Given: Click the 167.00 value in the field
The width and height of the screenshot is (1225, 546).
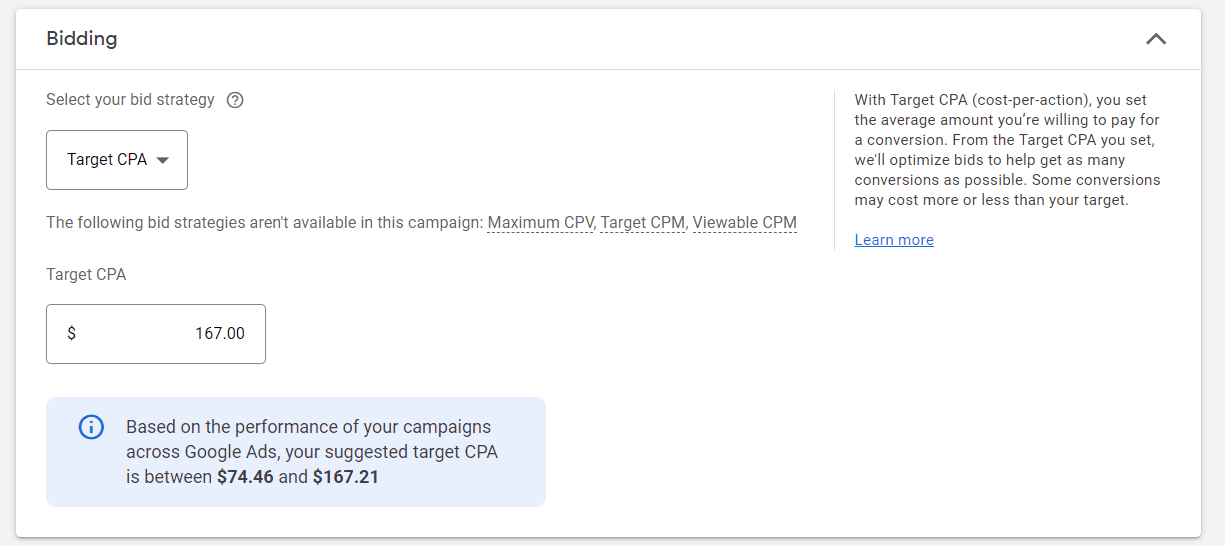Looking at the screenshot, I should click(219, 334).
